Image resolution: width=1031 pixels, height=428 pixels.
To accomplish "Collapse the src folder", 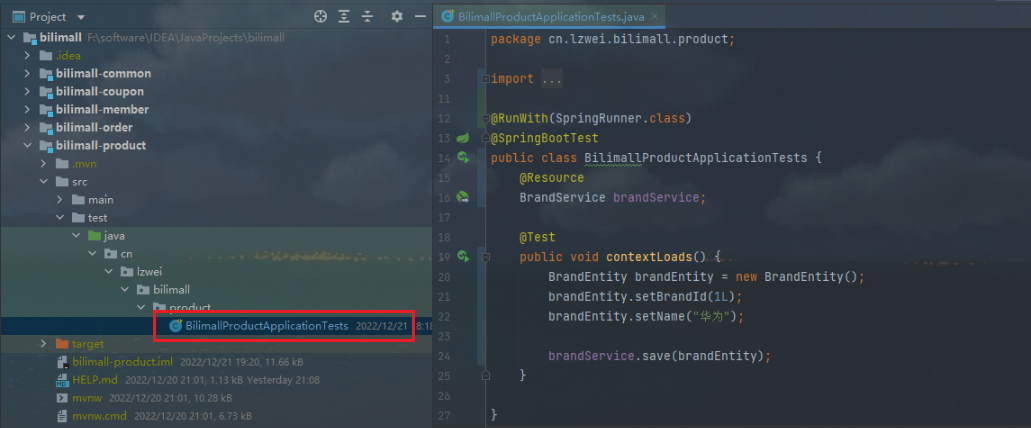I will [43, 181].
